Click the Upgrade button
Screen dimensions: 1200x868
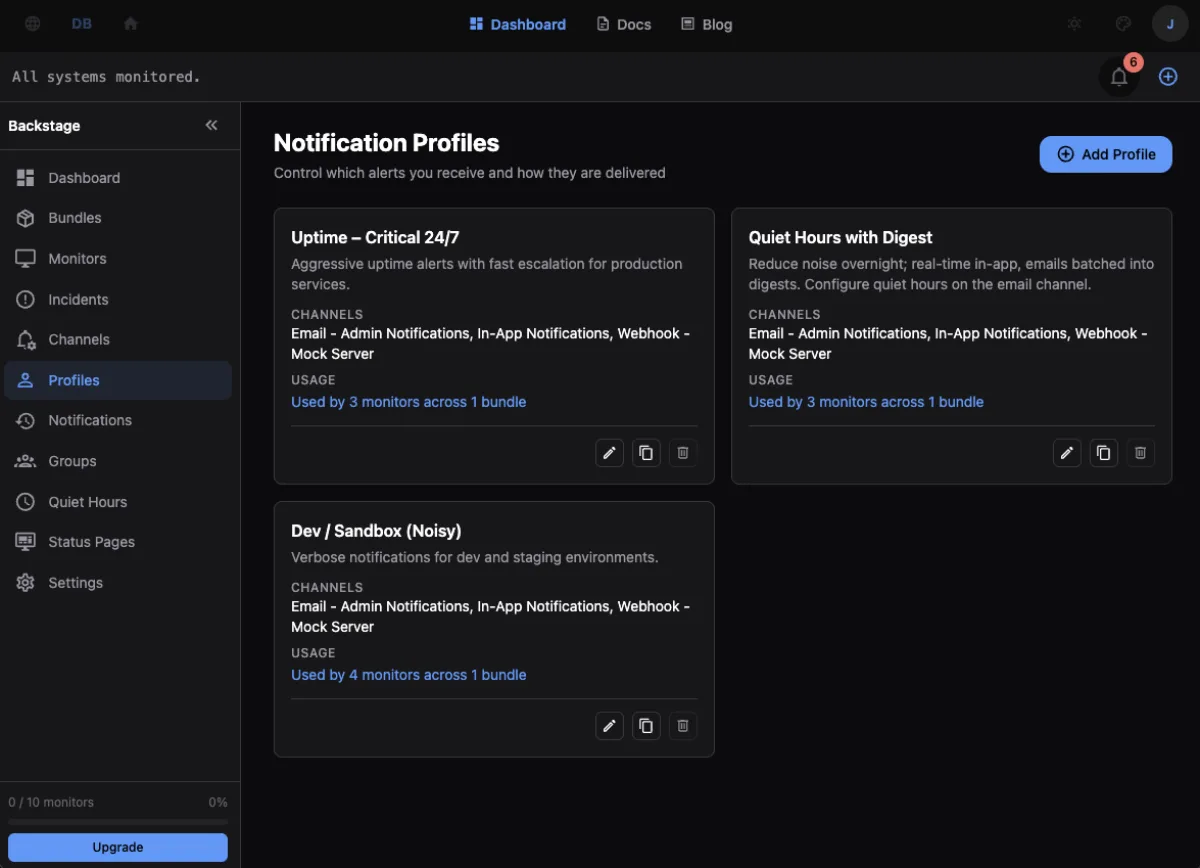(x=118, y=847)
